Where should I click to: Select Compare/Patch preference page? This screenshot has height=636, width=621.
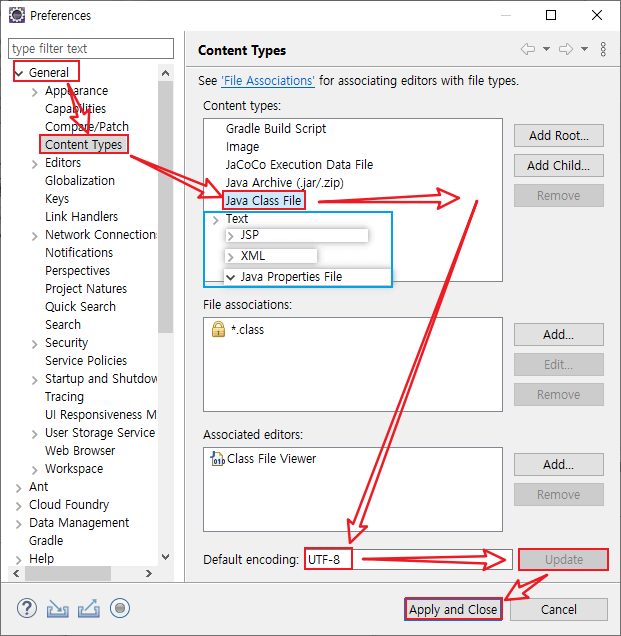point(87,127)
